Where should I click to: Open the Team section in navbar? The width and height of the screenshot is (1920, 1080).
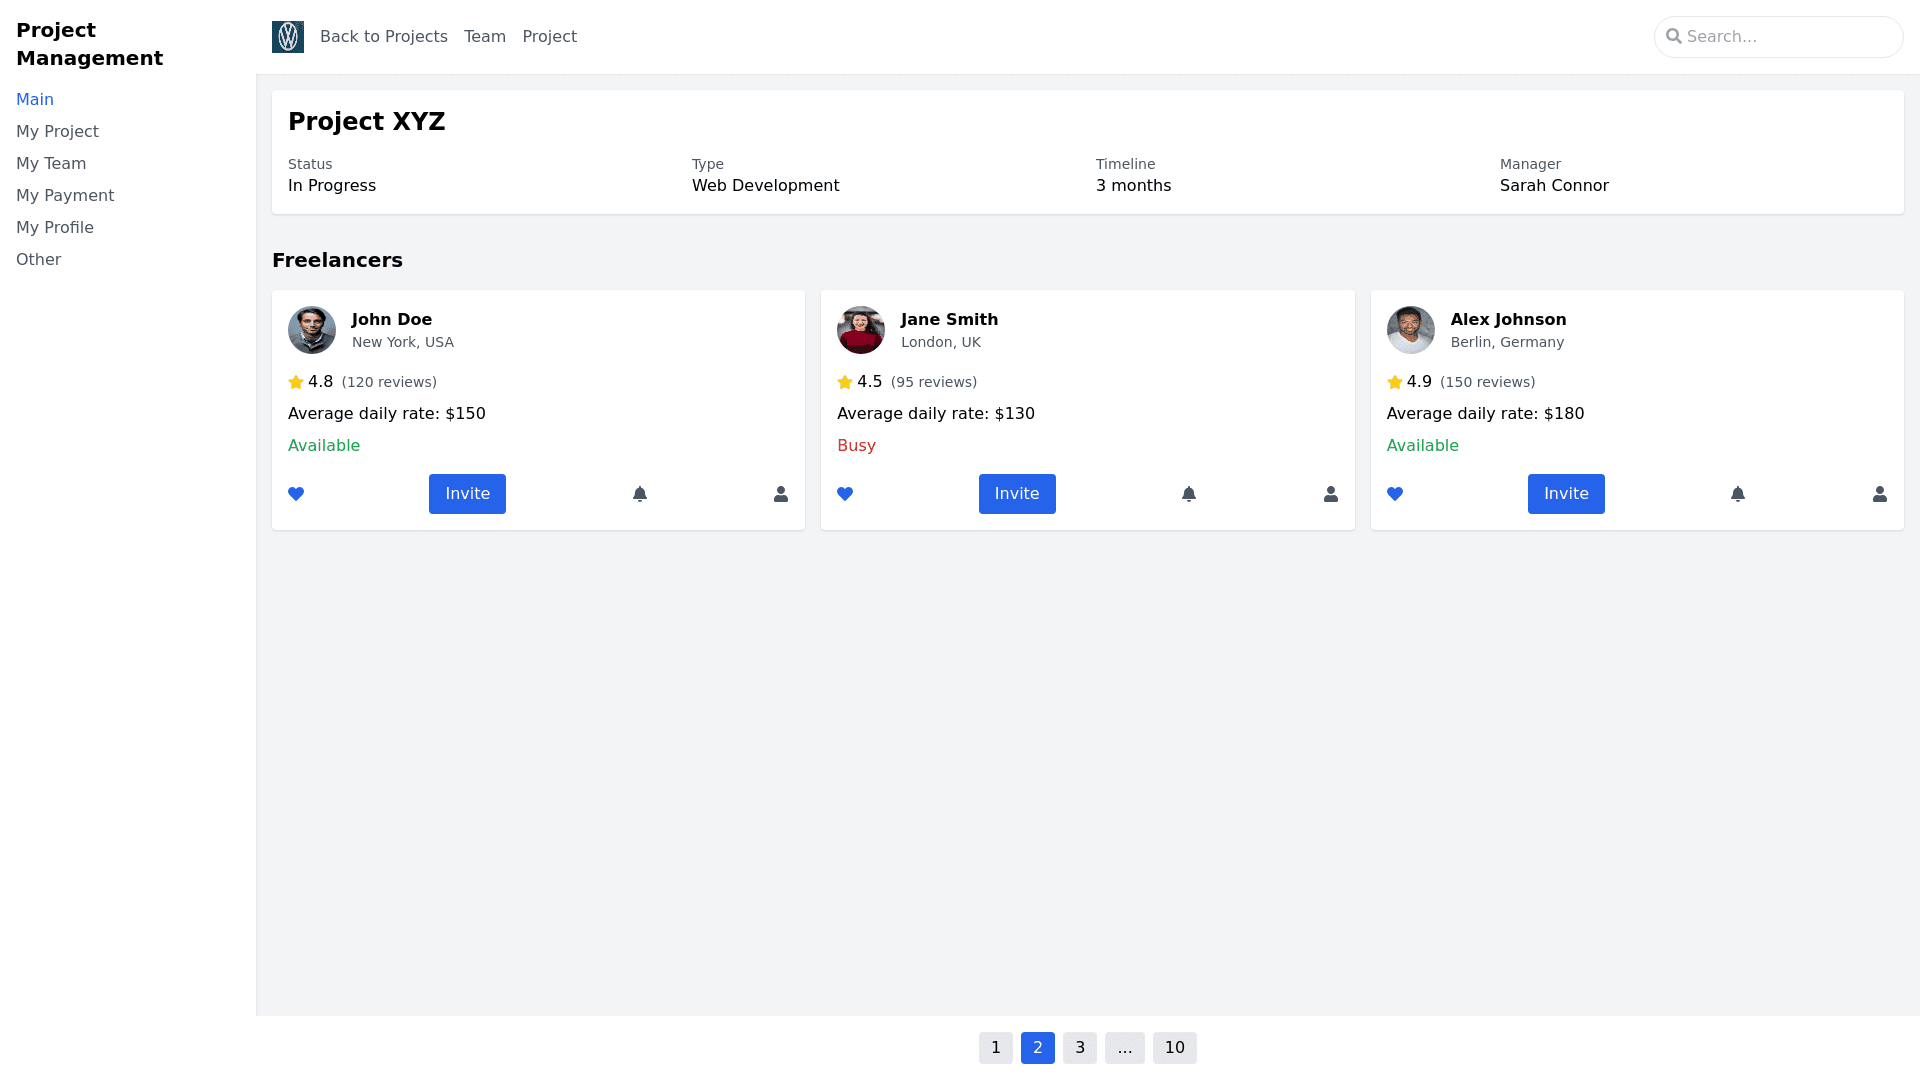pos(484,36)
